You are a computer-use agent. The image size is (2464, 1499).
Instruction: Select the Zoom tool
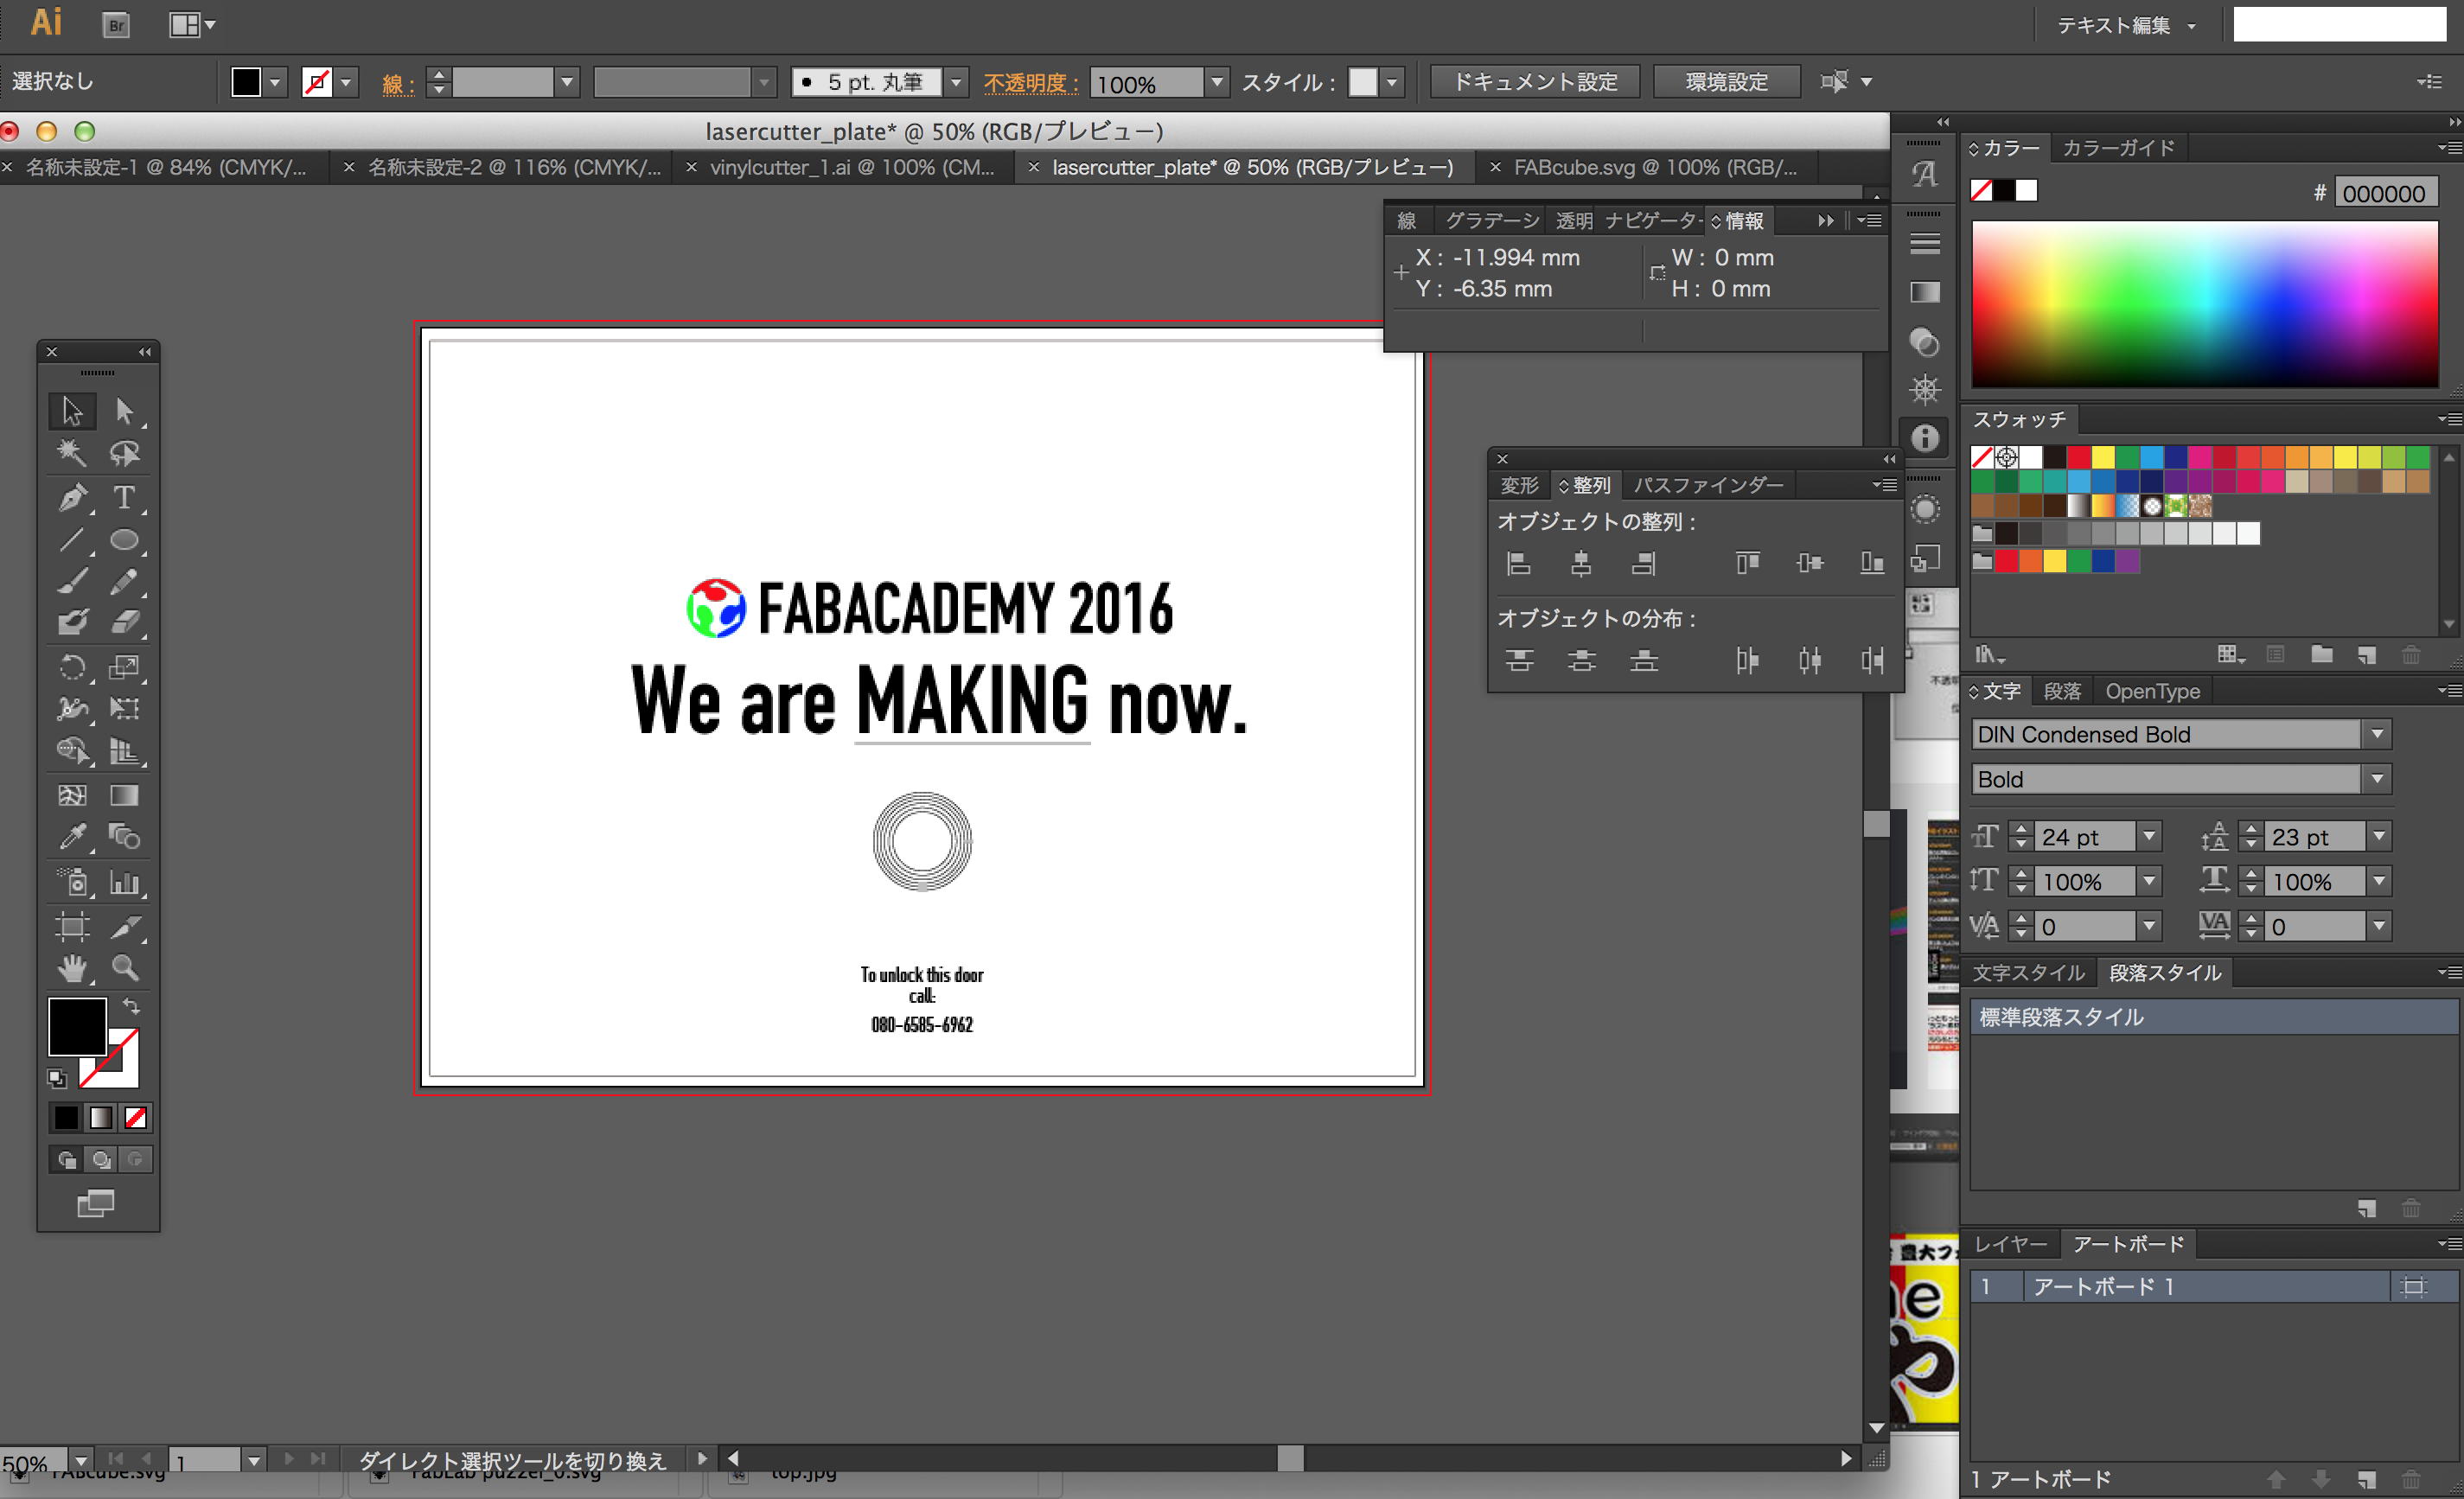[x=124, y=968]
